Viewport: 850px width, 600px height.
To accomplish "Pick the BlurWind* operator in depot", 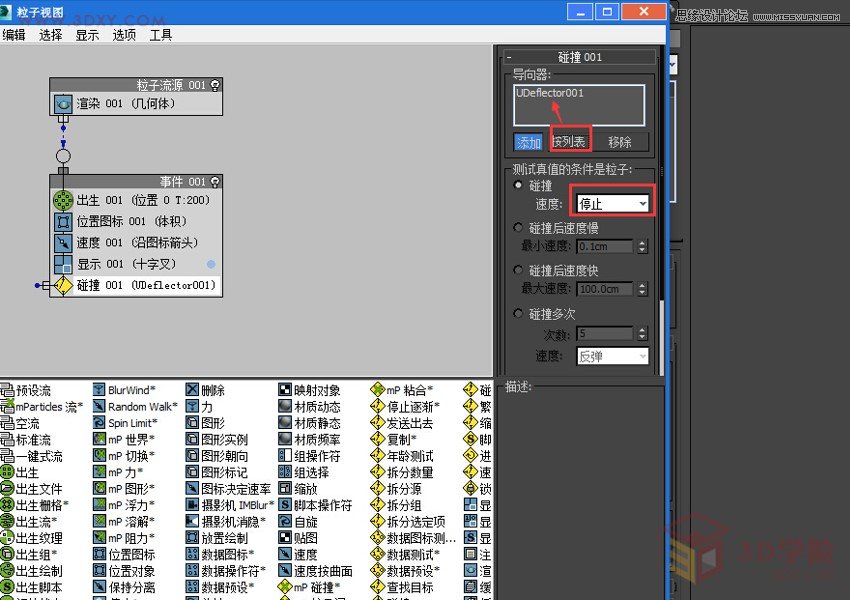I will (100, 391).
